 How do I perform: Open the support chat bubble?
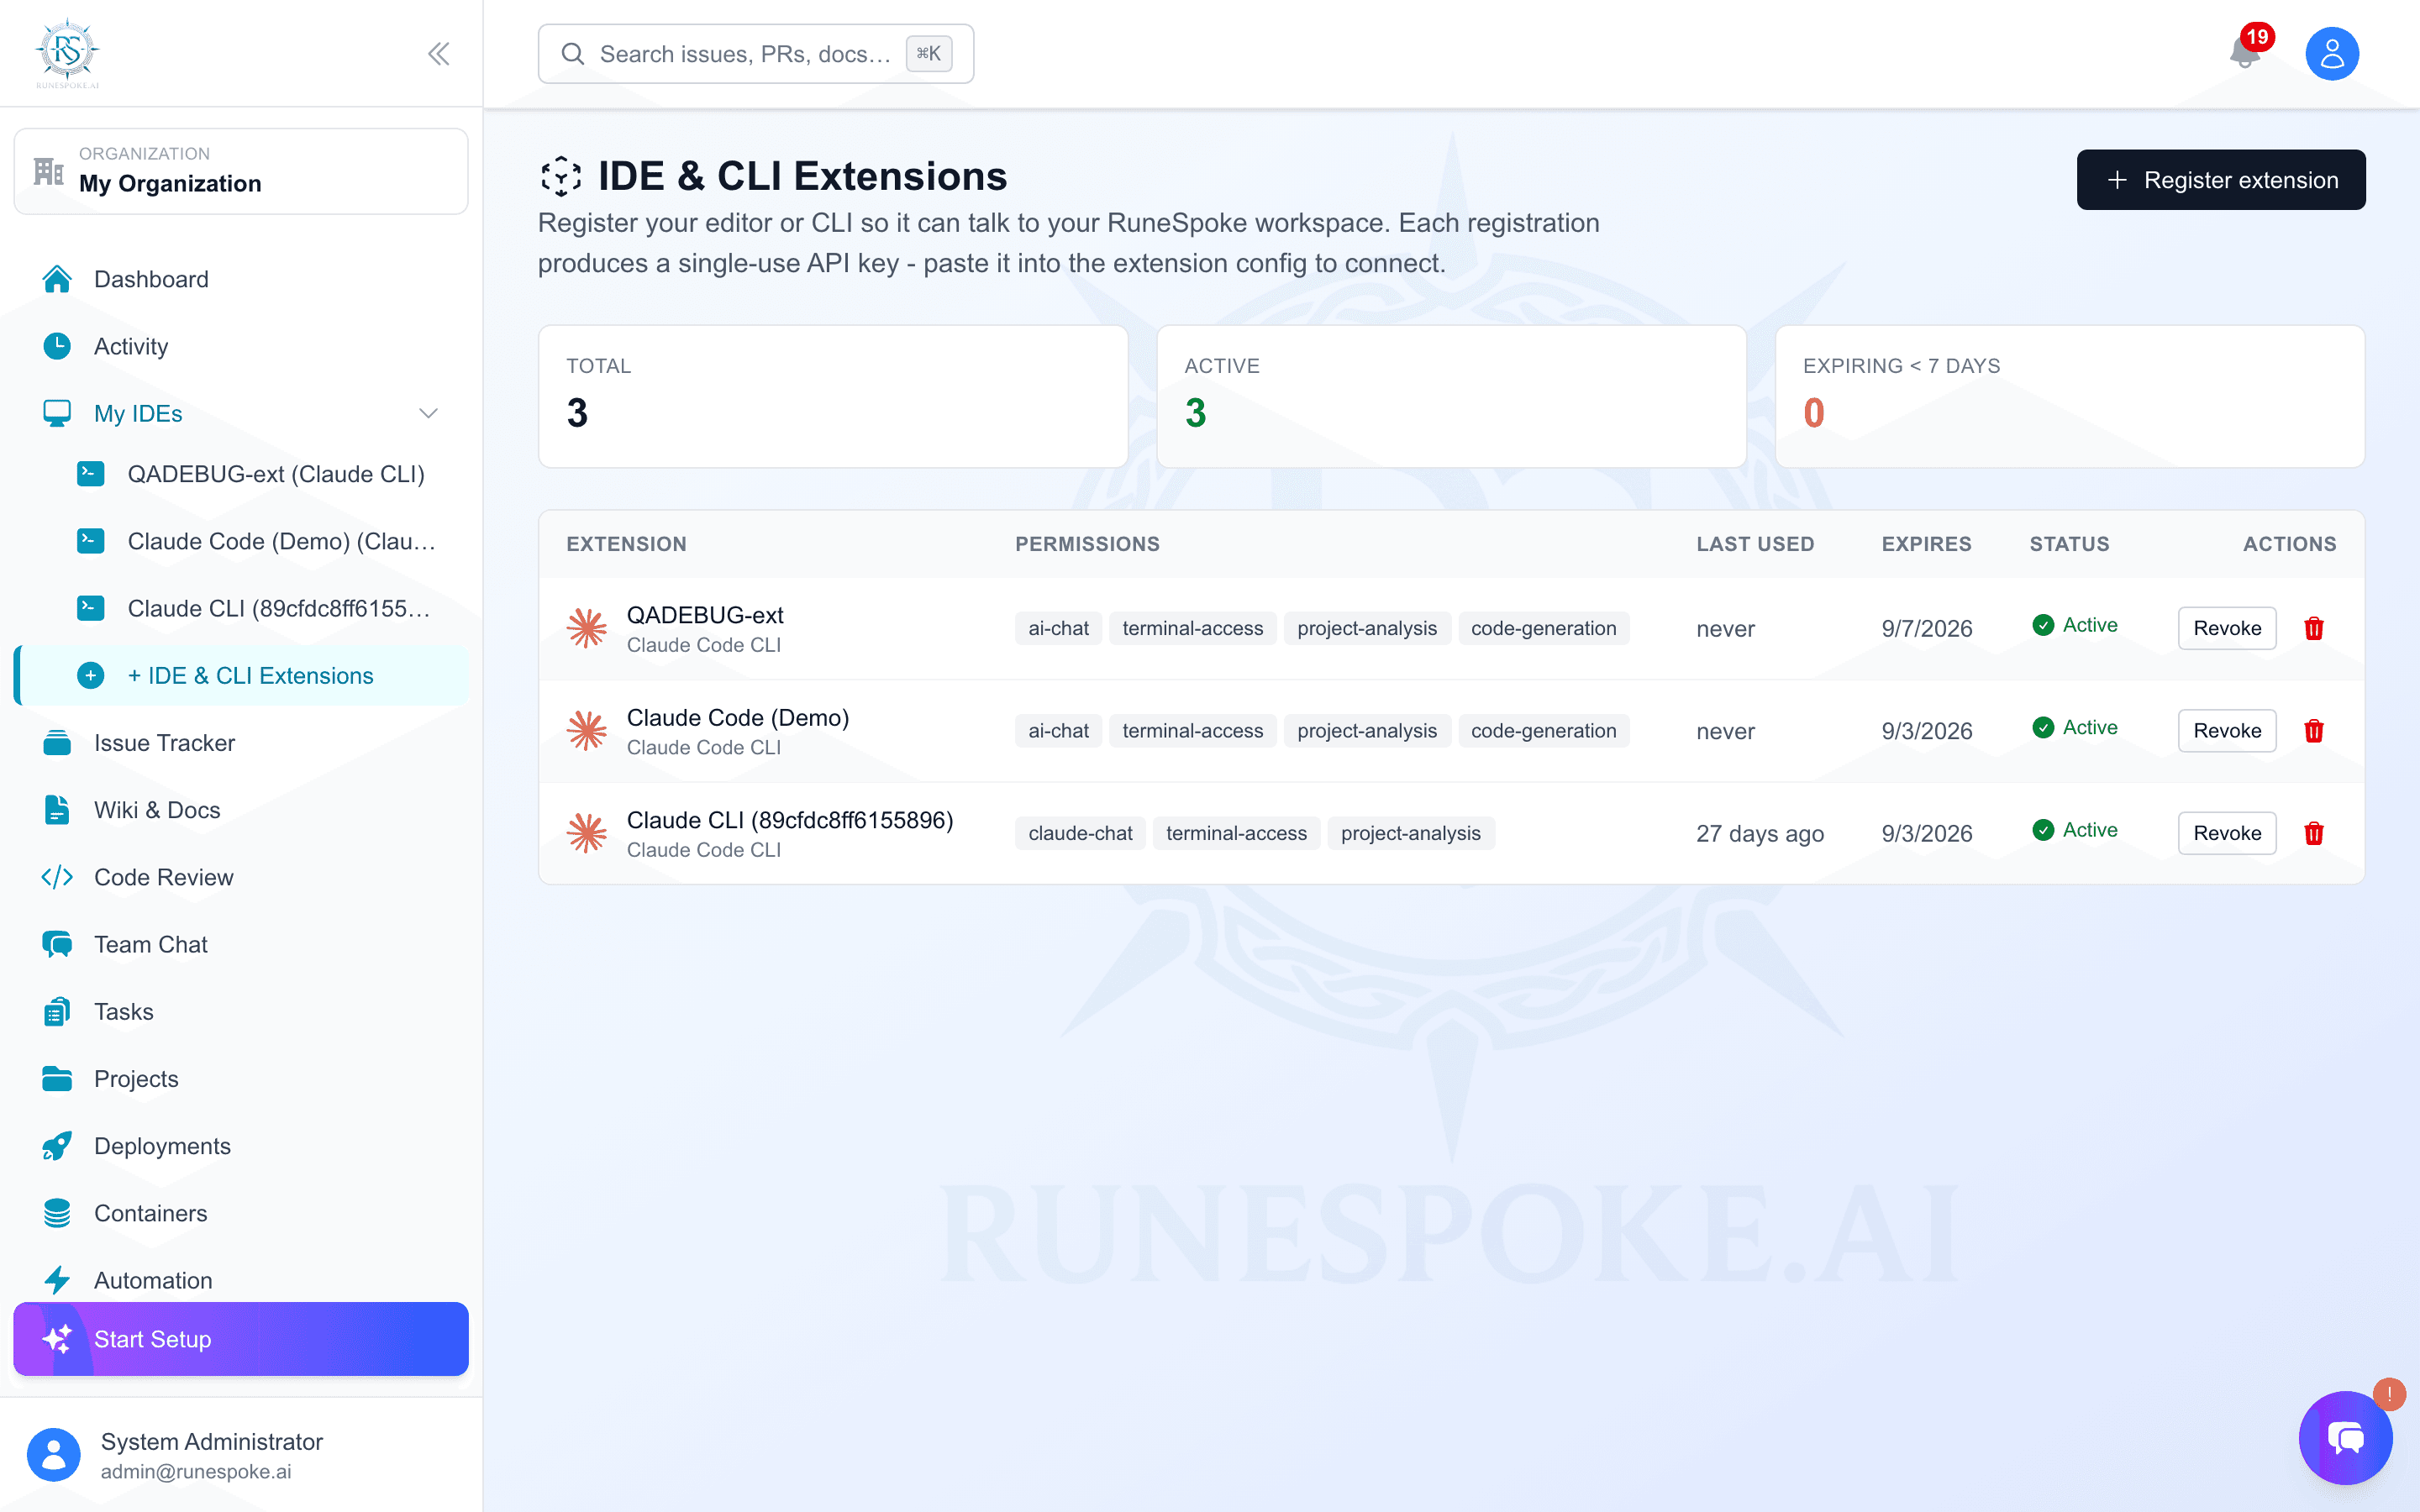tap(2345, 1438)
